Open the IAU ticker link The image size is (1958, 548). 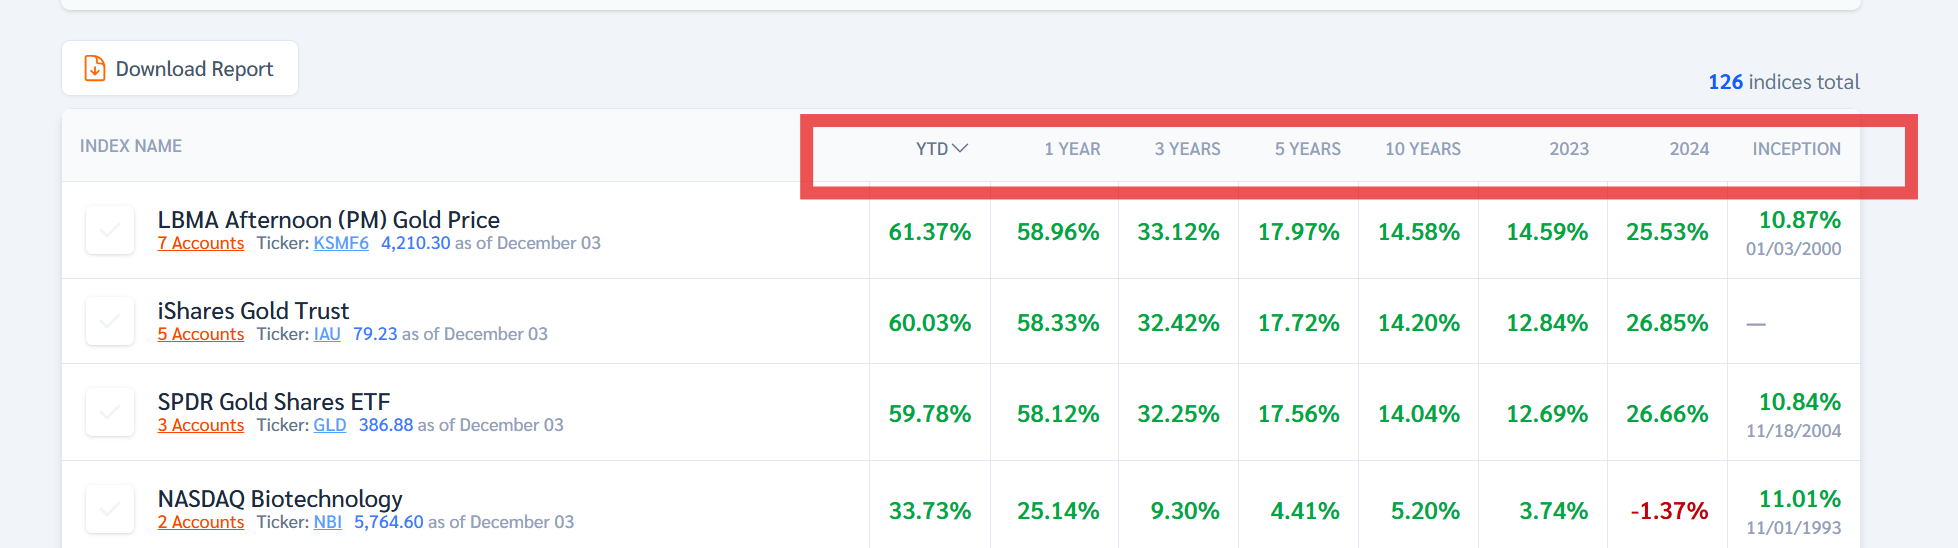tap(327, 334)
